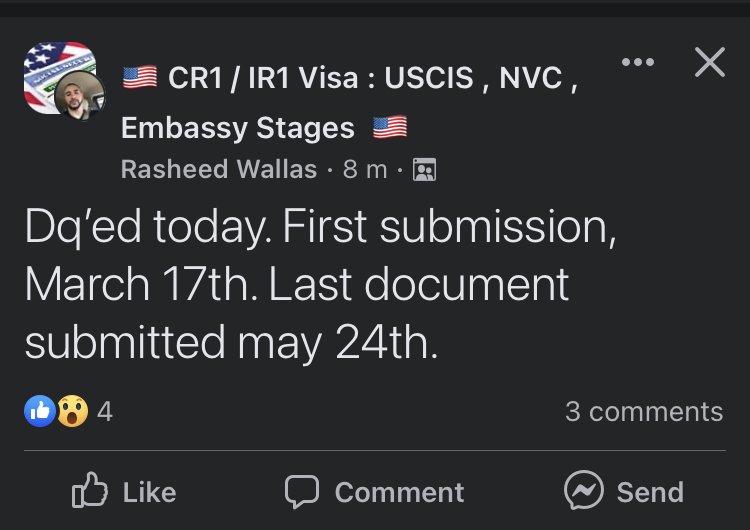Dismiss the post with the X icon
750x530 pixels.
(710, 62)
